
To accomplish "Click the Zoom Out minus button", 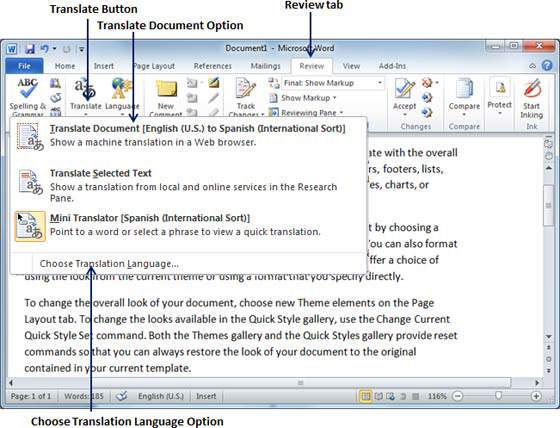I will (458, 396).
